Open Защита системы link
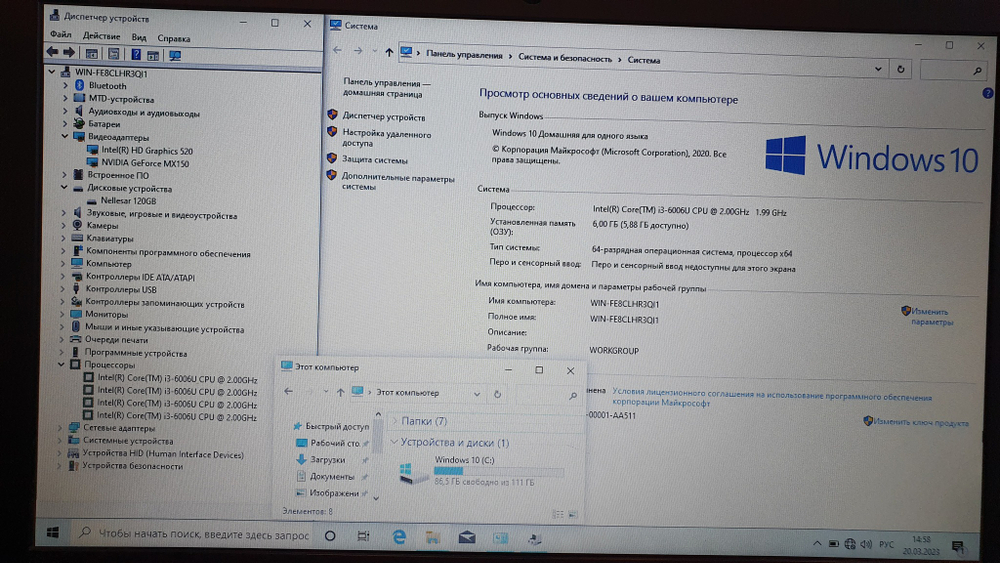 coord(374,159)
